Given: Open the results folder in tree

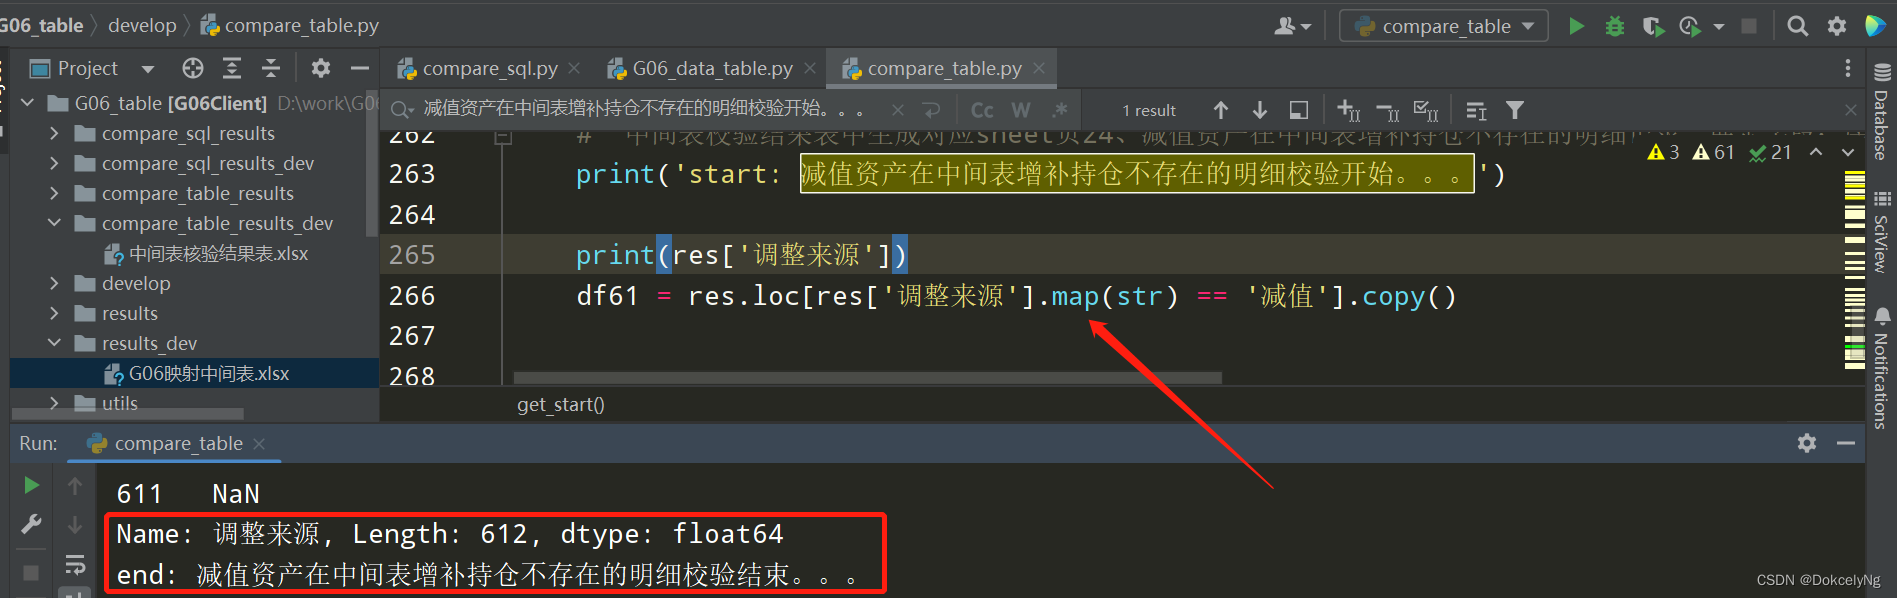Looking at the screenshot, I should point(129,313).
